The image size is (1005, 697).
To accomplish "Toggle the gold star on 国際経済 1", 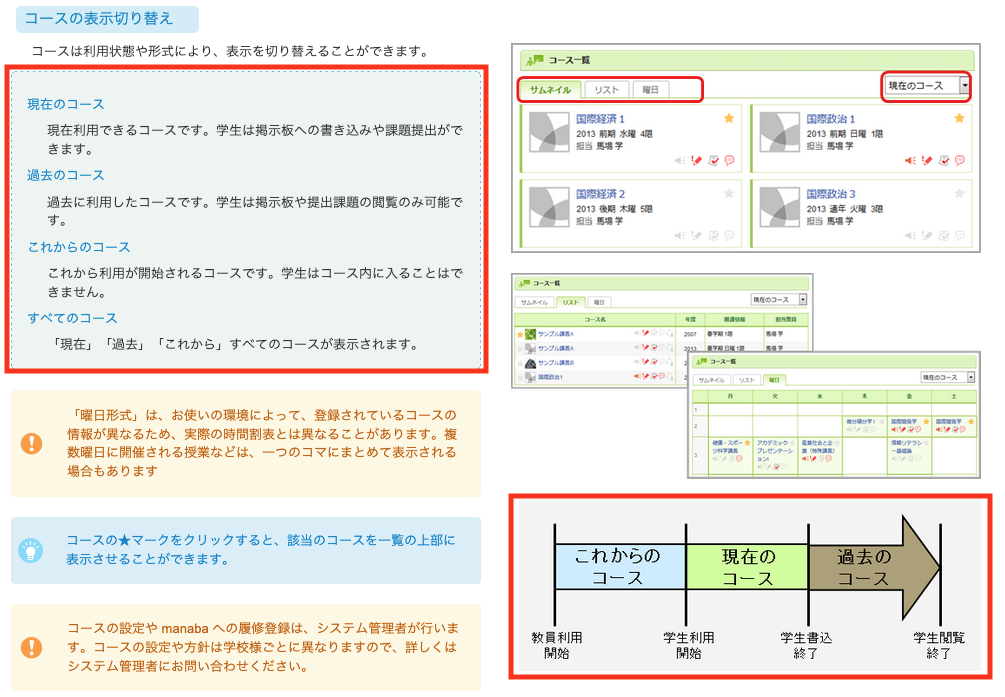I will (x=729, y=118).
